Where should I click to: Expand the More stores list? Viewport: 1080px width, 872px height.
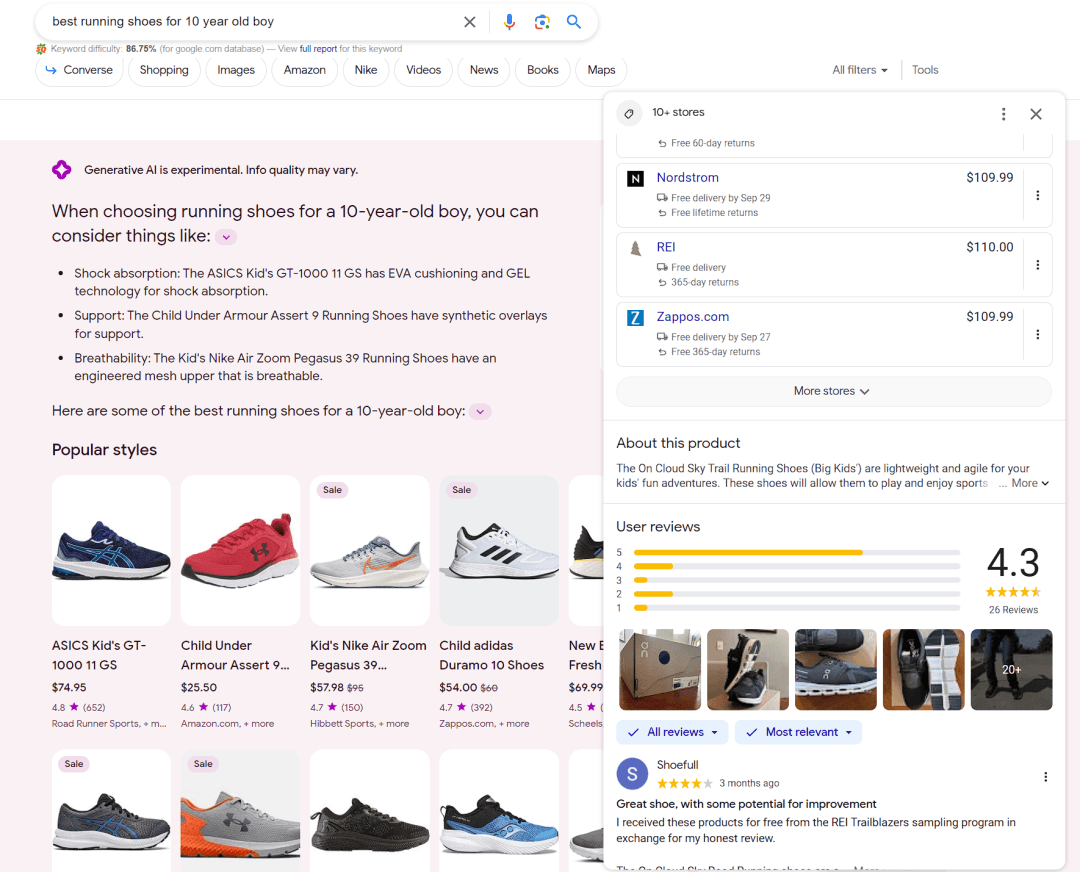click(x=833, y=391)
